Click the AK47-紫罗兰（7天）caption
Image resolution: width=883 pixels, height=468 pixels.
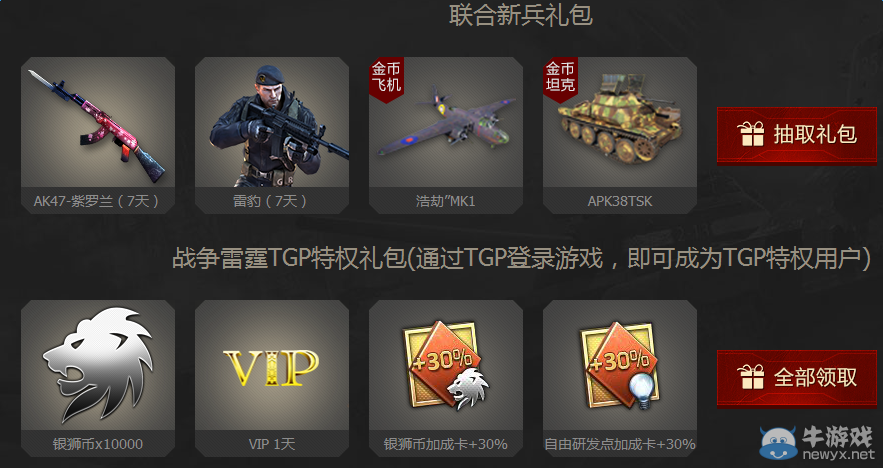click(x=97, y=201)
